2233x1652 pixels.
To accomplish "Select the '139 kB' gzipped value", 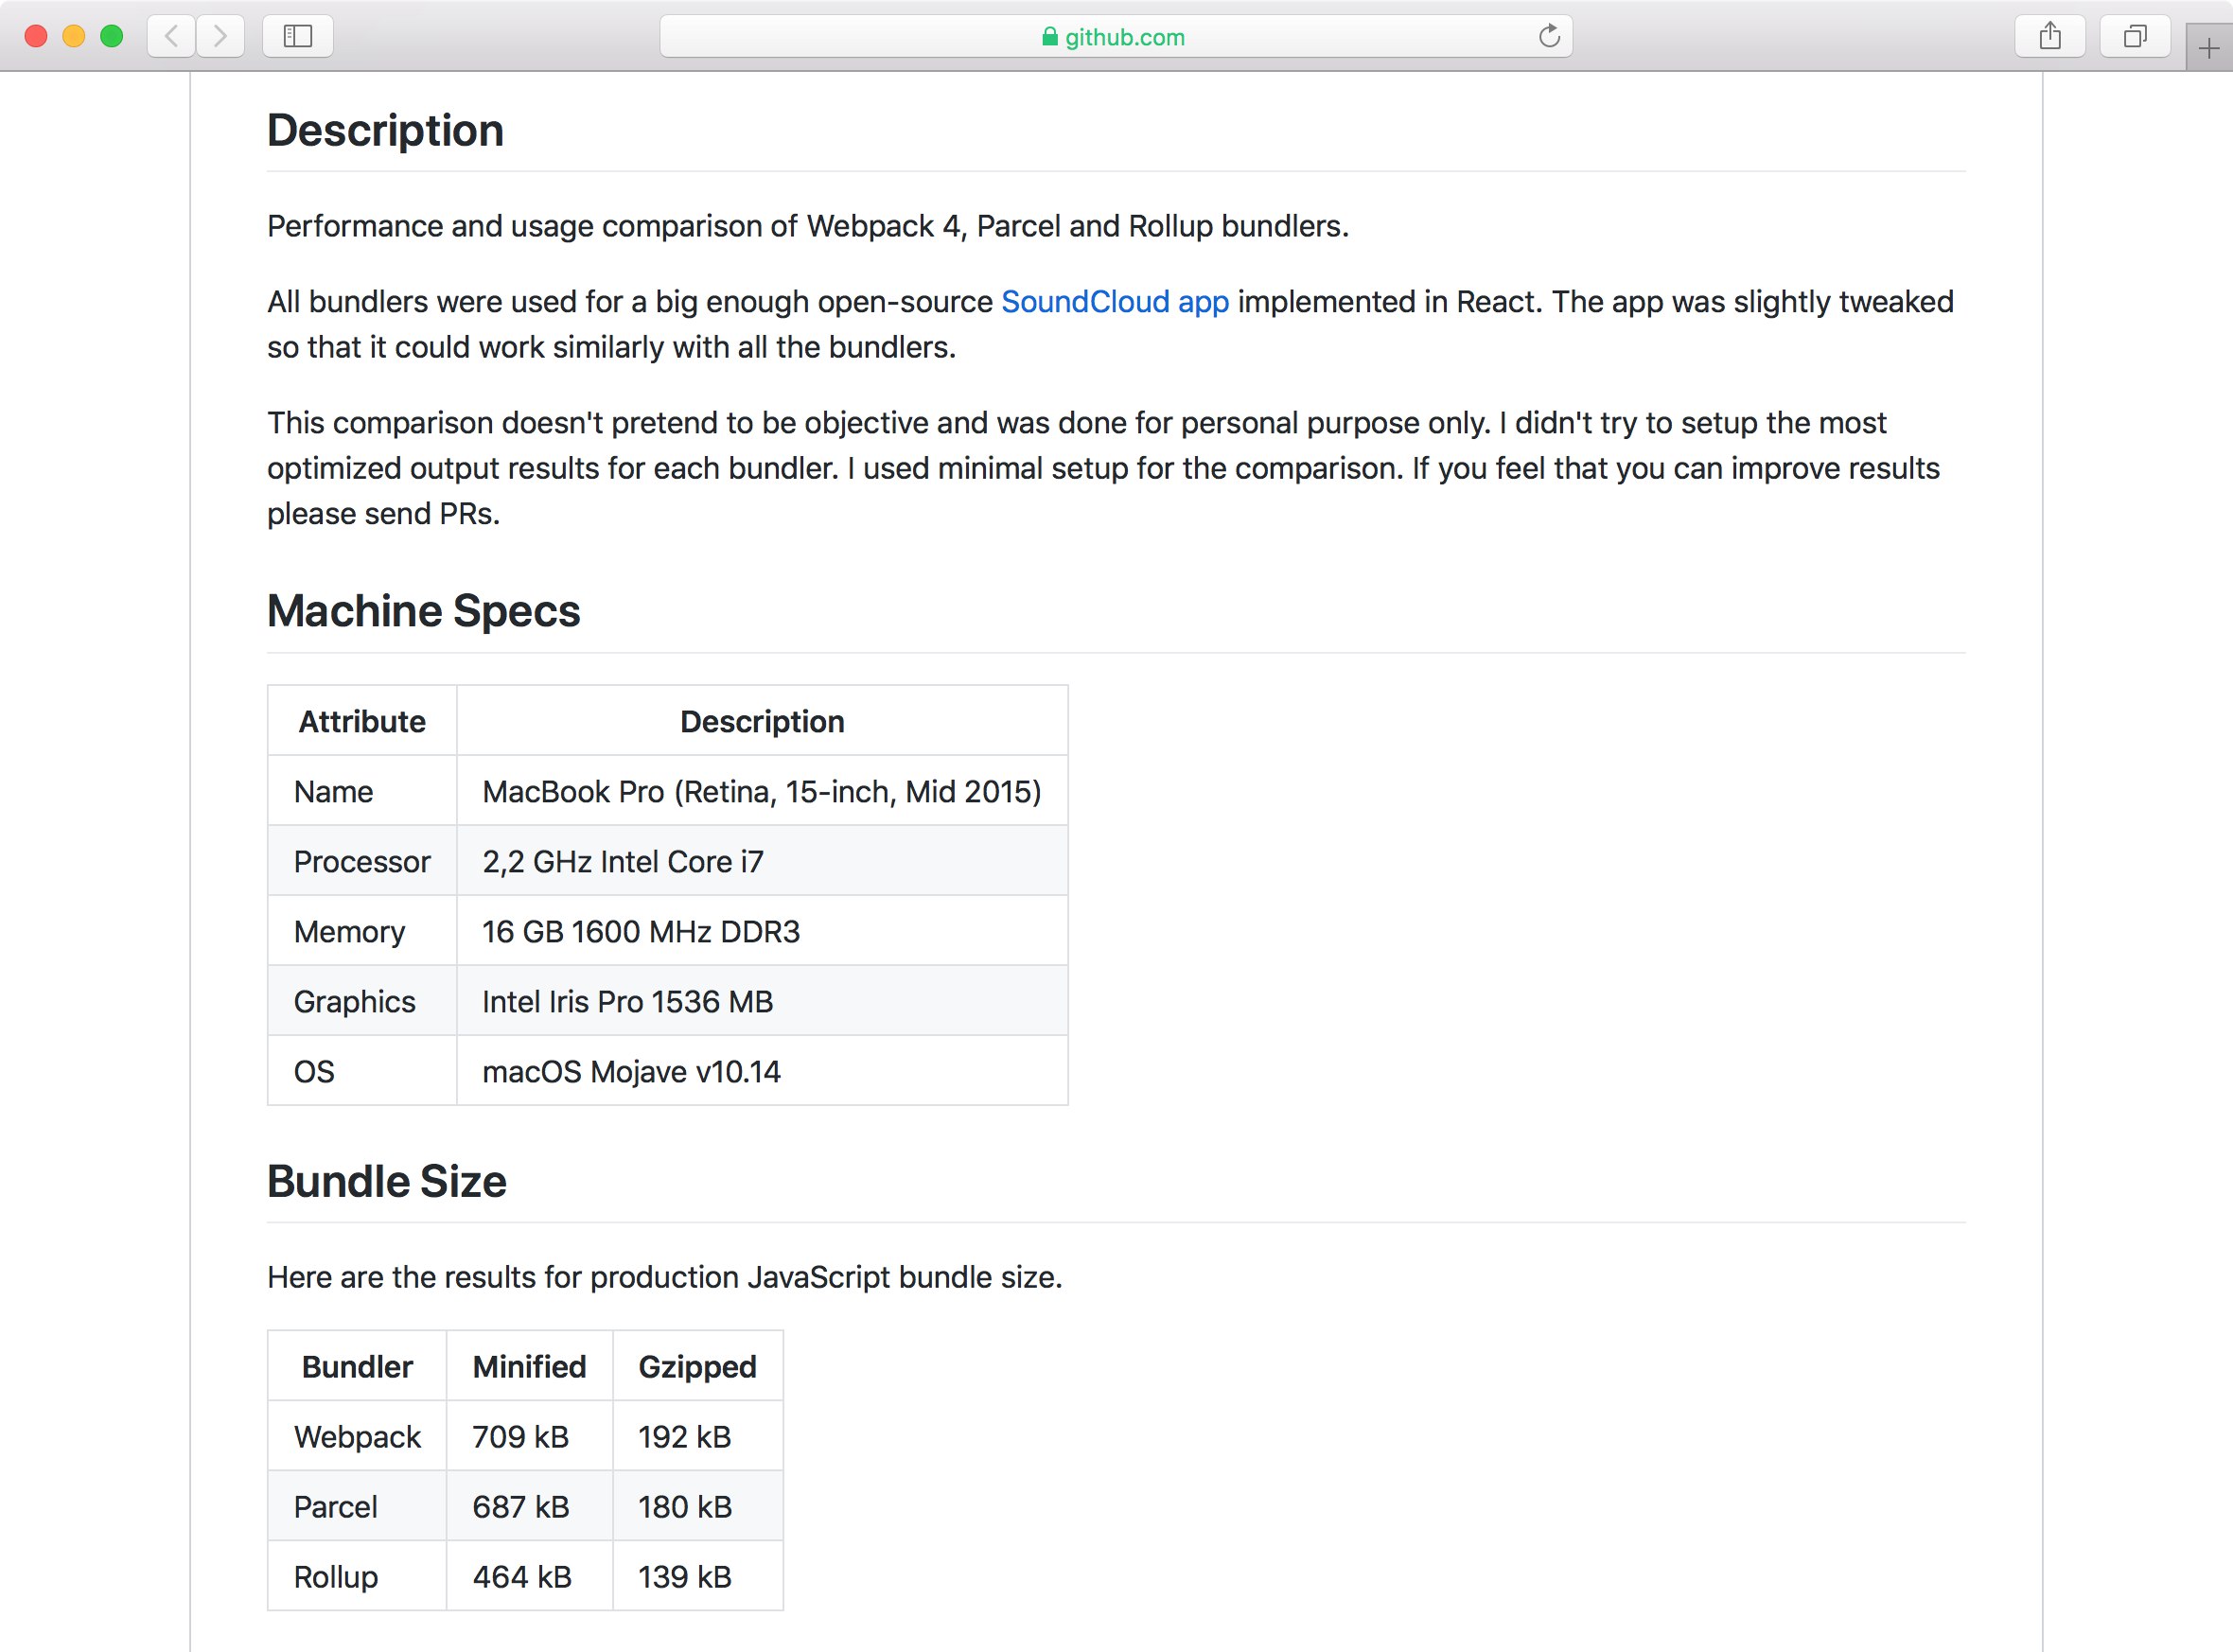I will coord(697,1576).
